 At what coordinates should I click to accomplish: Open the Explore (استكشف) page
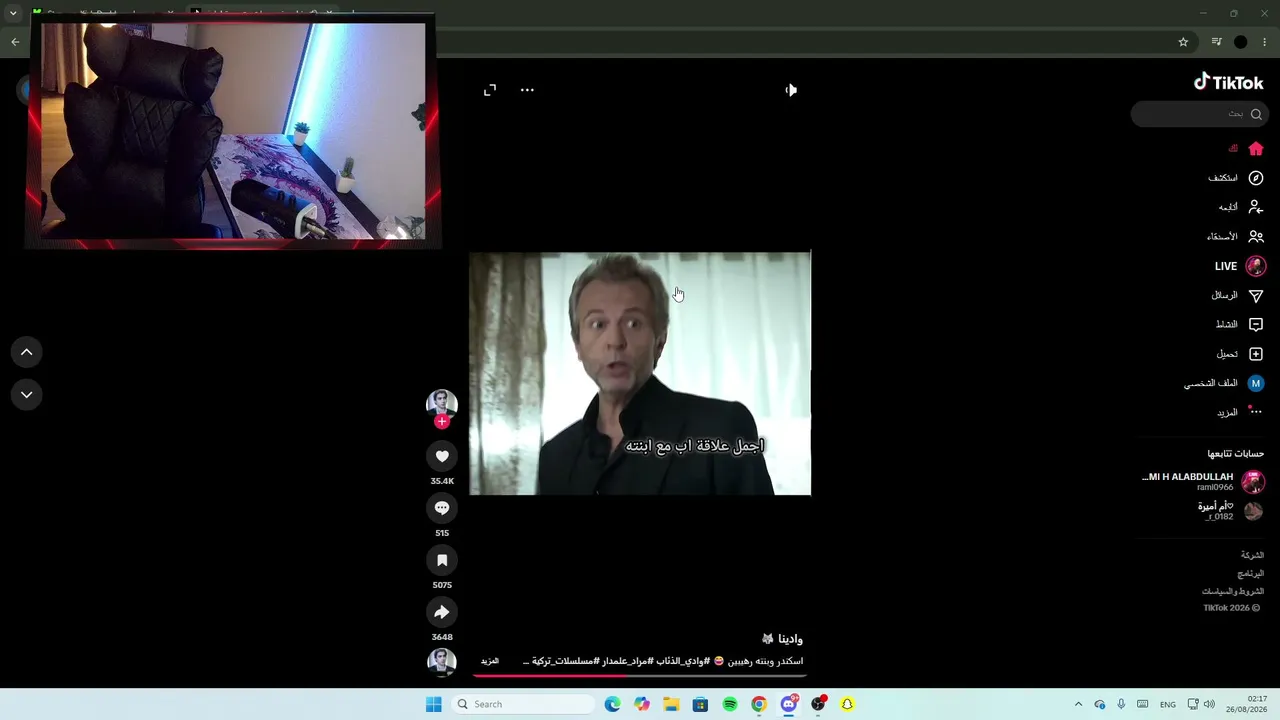pyautogui.click(x=1236, y=178)
